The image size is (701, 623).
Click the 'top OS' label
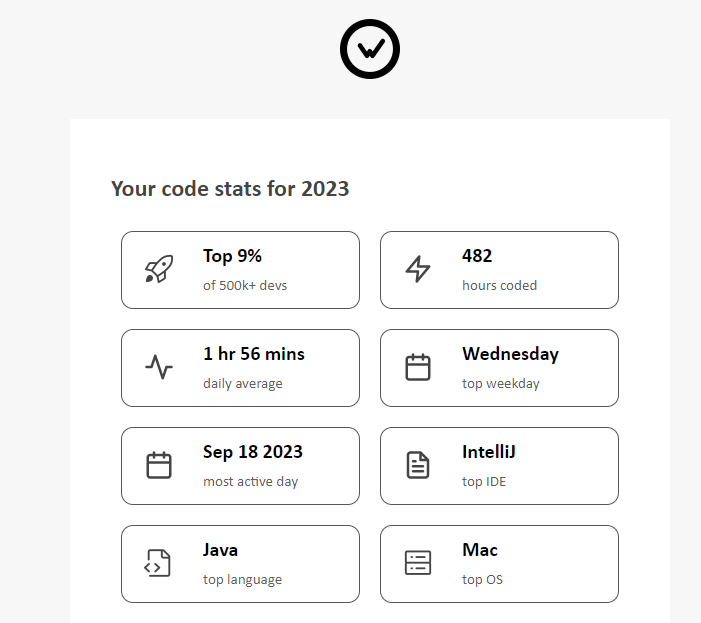point(482,579)
